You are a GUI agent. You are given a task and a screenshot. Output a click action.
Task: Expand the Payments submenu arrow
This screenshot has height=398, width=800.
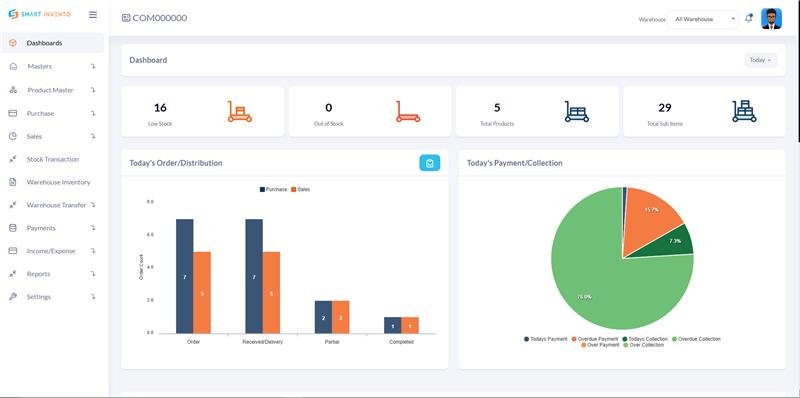[x=93, y=228]
